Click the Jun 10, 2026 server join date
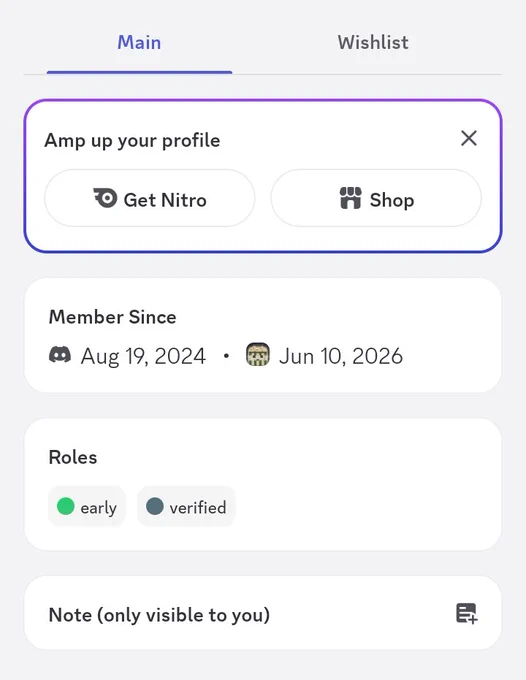This screenshot has height=680, width=526. pos(341,356)
